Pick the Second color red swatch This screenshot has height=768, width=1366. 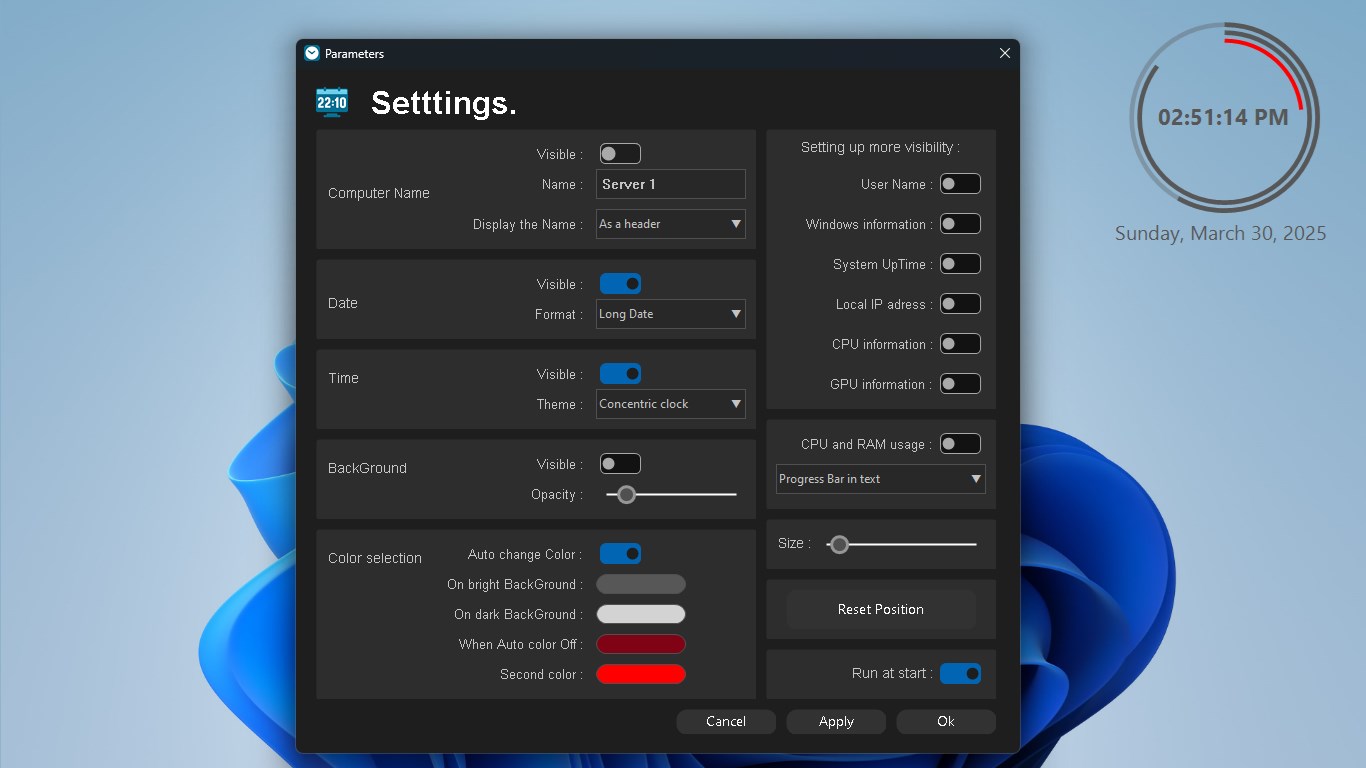(641, 674)
